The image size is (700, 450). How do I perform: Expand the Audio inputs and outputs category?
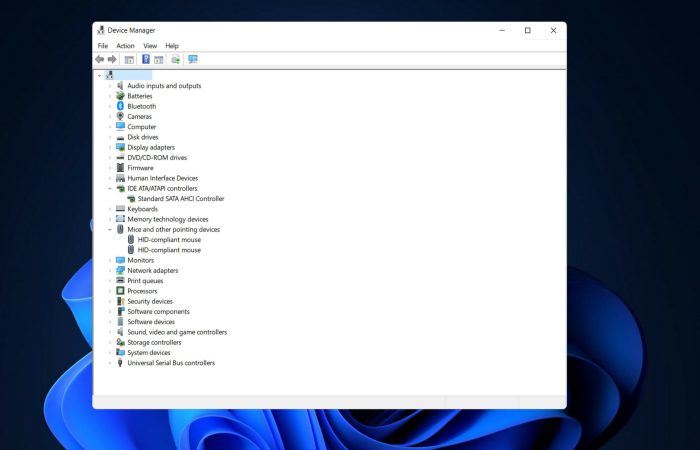coord(110,86)
